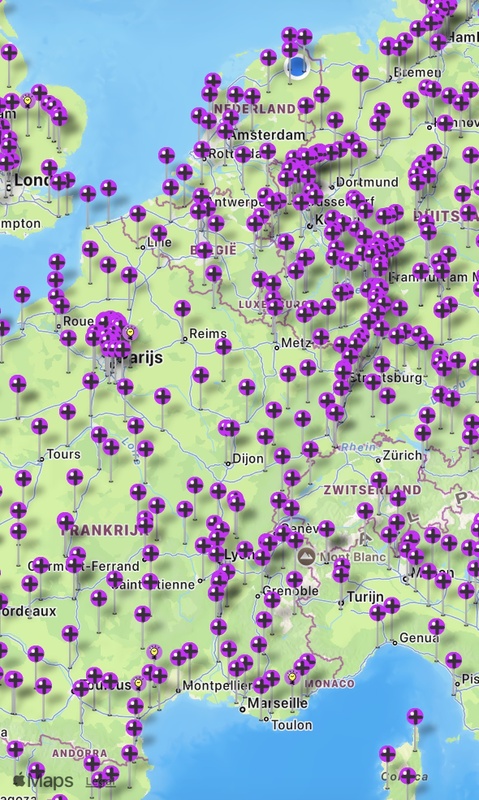This screenshot has height=800, width=479.
Task: Tap the Toulon city label
Action: pos(291,724)
